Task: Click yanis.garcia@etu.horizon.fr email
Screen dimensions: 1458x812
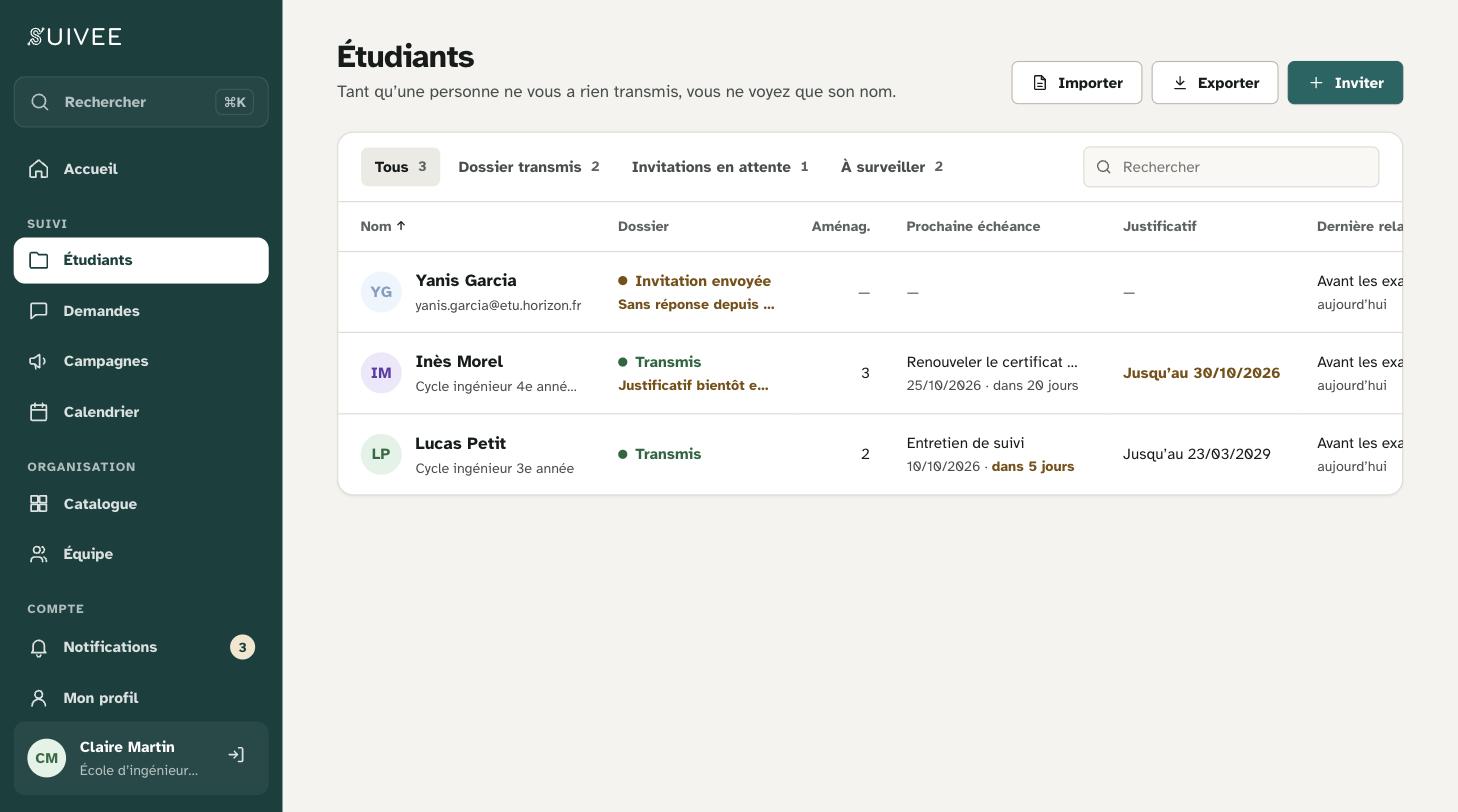Action: (498, 305)
